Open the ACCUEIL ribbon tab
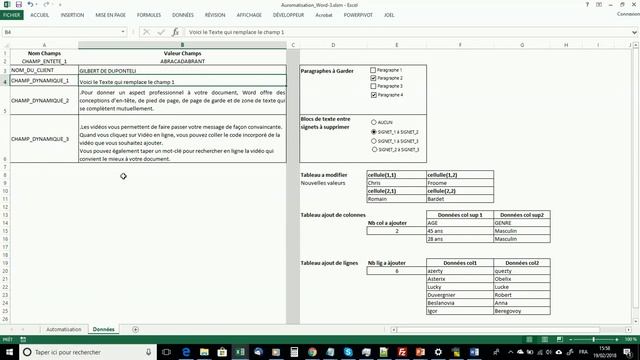Viewport: 640px width, 360px height. (x=40, y=15)
